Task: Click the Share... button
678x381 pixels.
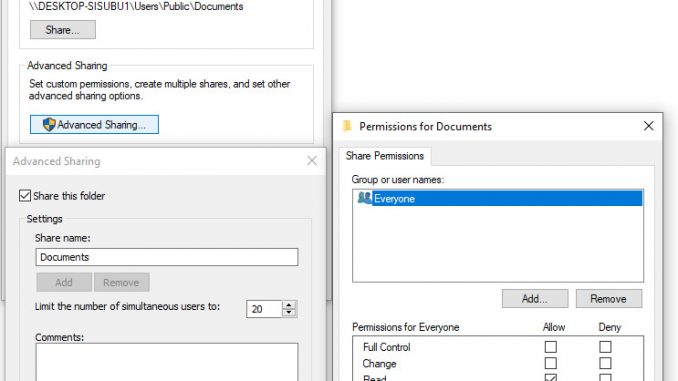Action: 63,30
